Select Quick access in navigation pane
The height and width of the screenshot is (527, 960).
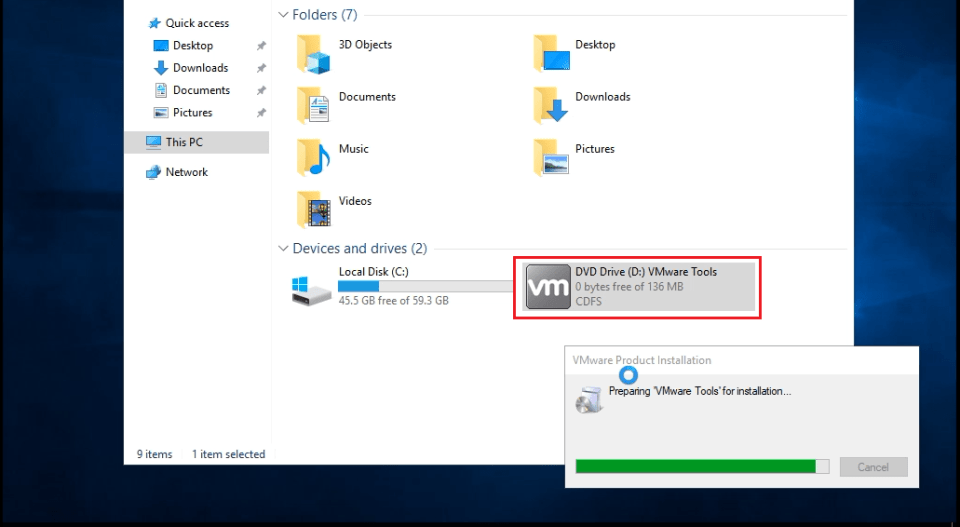(x=197, y=23)
